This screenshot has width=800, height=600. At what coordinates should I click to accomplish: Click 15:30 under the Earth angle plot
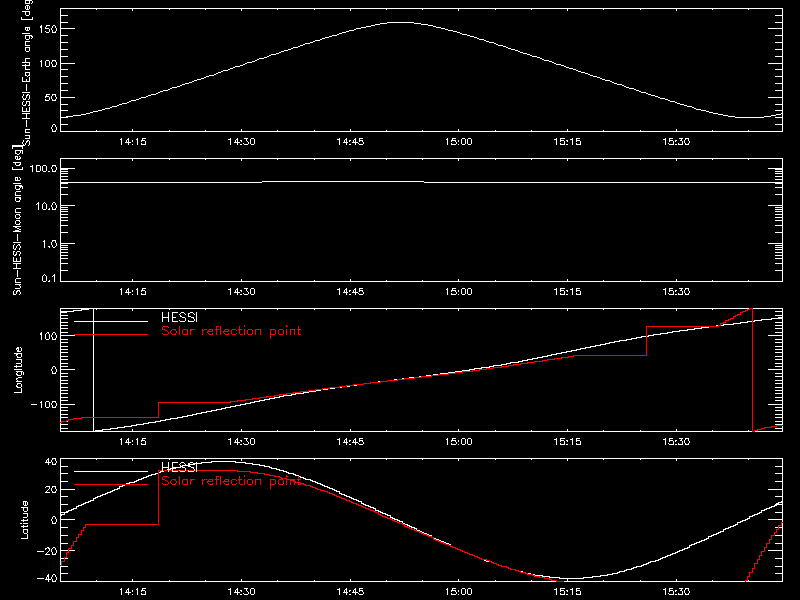[676, 142]
